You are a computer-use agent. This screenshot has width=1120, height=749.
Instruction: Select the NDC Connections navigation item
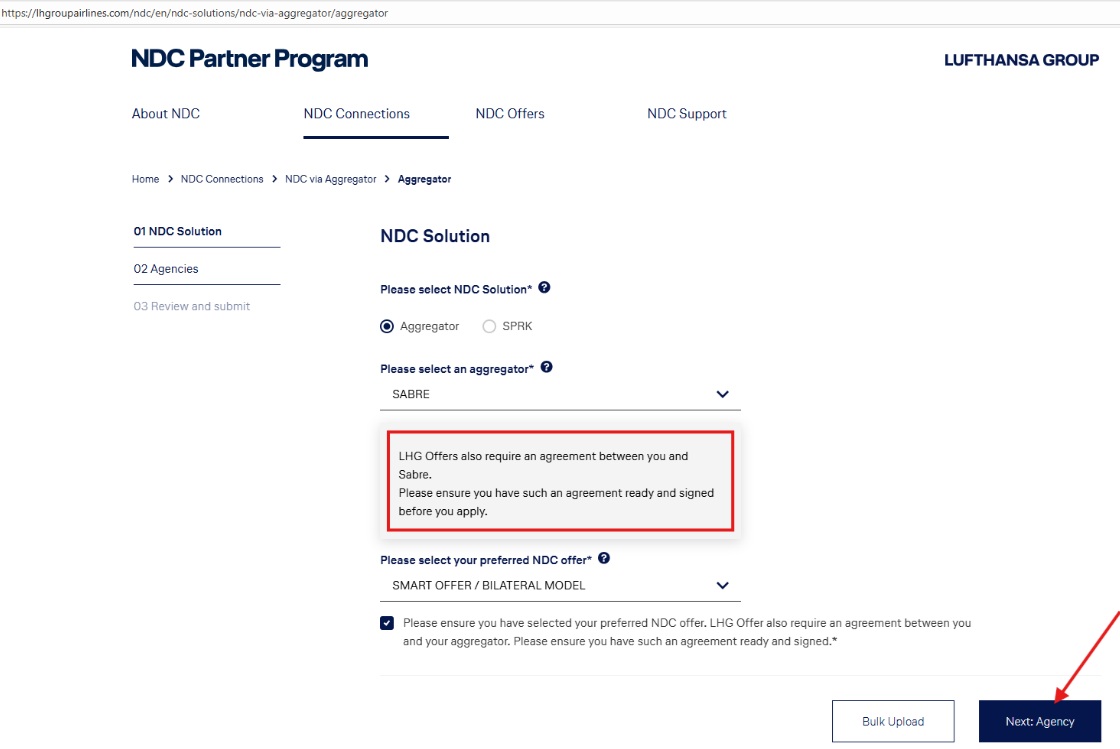356,113
